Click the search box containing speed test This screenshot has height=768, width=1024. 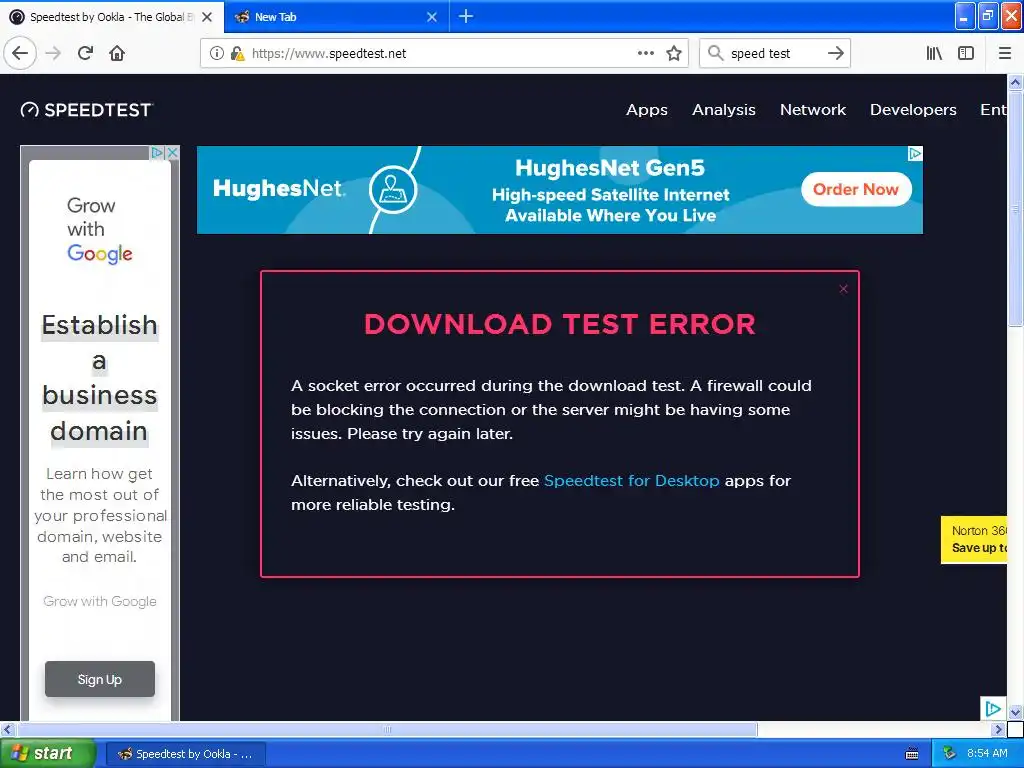pyautogui.click(x=774, y=53)
